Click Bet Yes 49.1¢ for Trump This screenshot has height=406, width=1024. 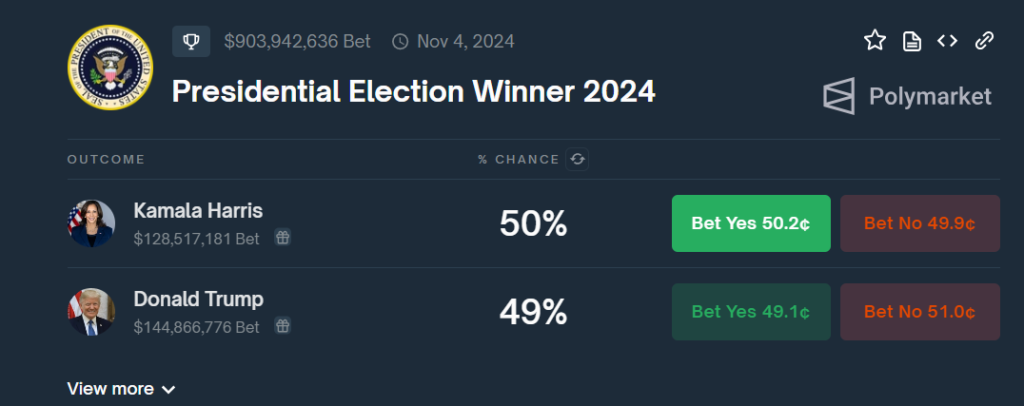[x=751, y=311]
